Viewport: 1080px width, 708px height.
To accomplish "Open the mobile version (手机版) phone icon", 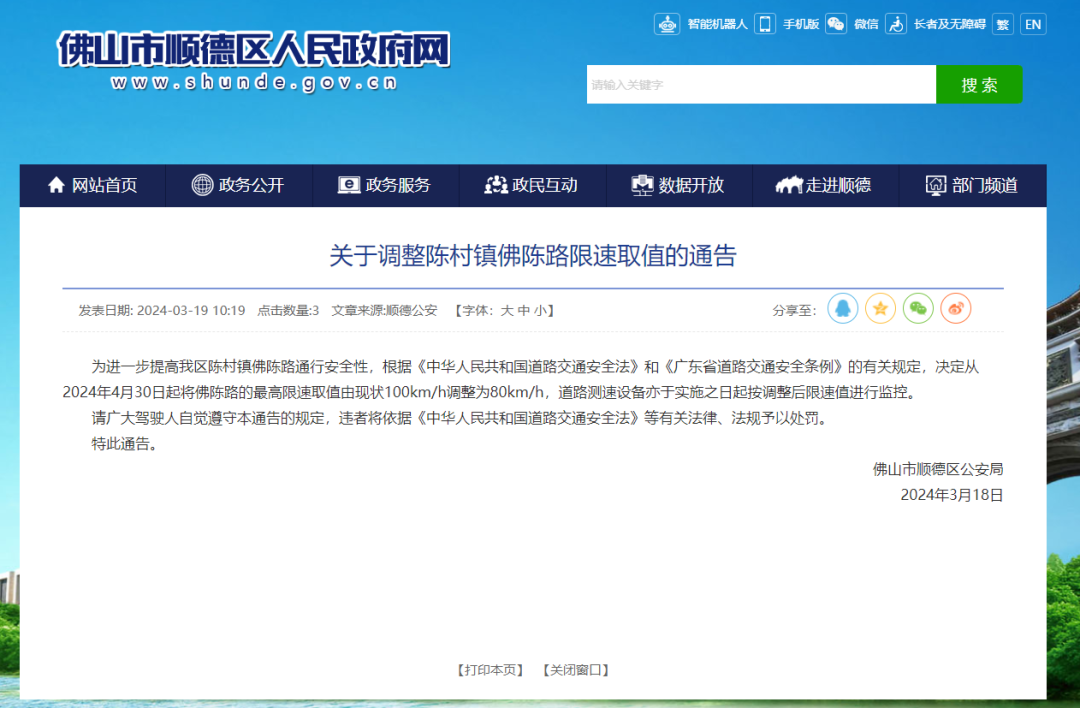I will pyautogui.click(x=765, y=24).
